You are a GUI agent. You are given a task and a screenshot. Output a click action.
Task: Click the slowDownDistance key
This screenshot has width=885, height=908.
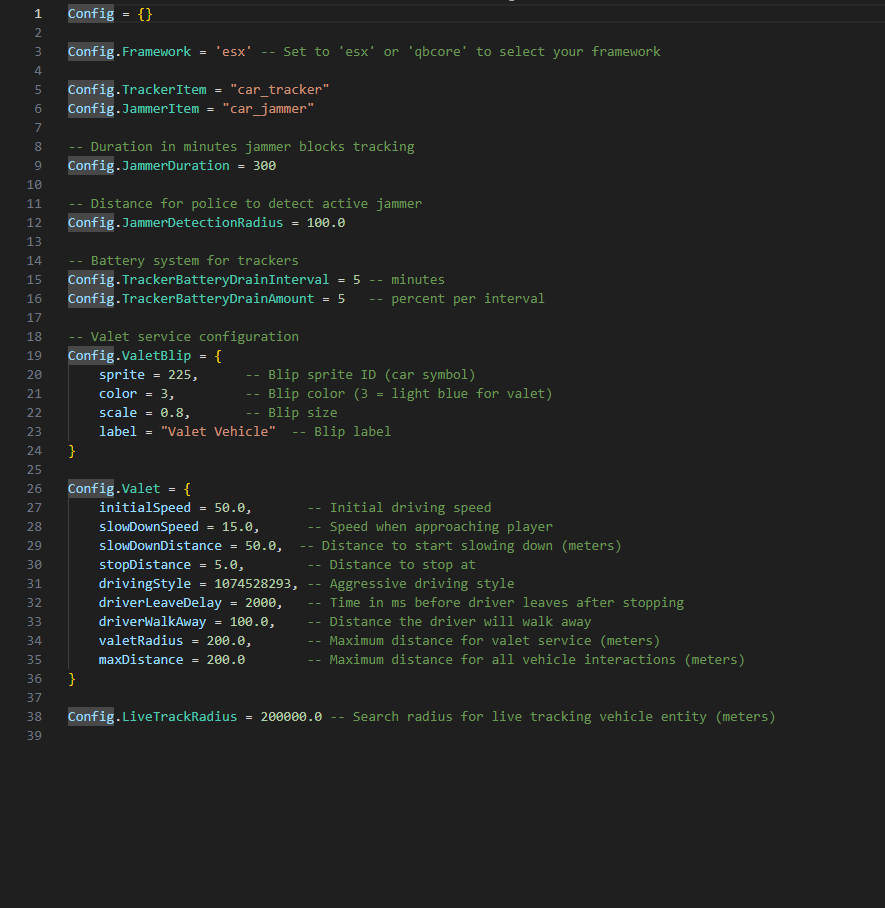160,546
